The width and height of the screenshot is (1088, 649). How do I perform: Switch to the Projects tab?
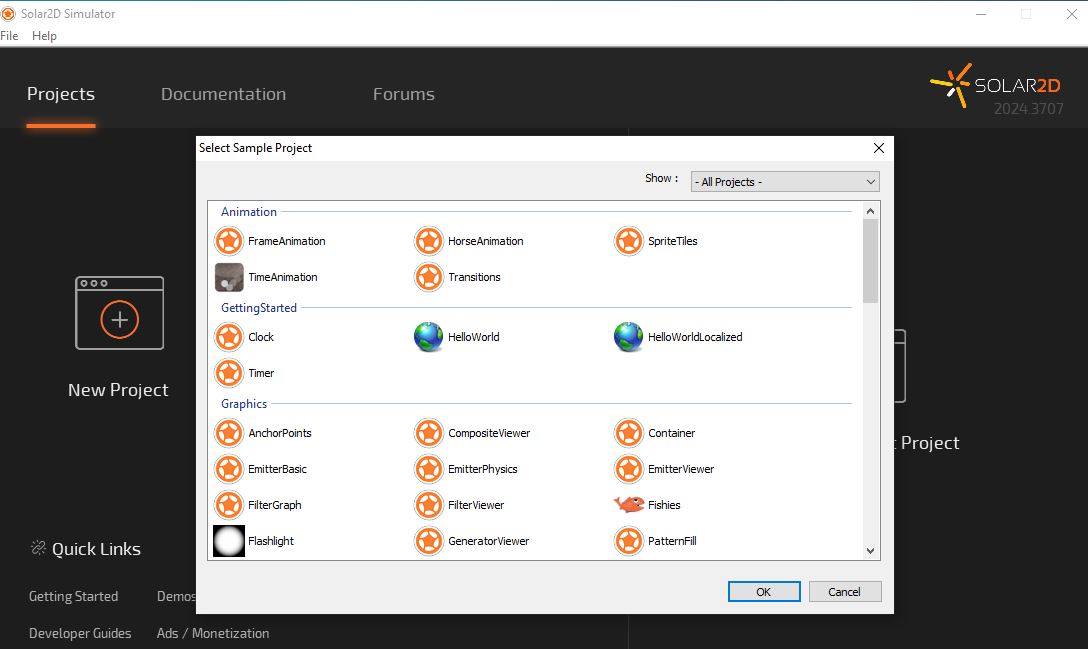tap(61, 94)
